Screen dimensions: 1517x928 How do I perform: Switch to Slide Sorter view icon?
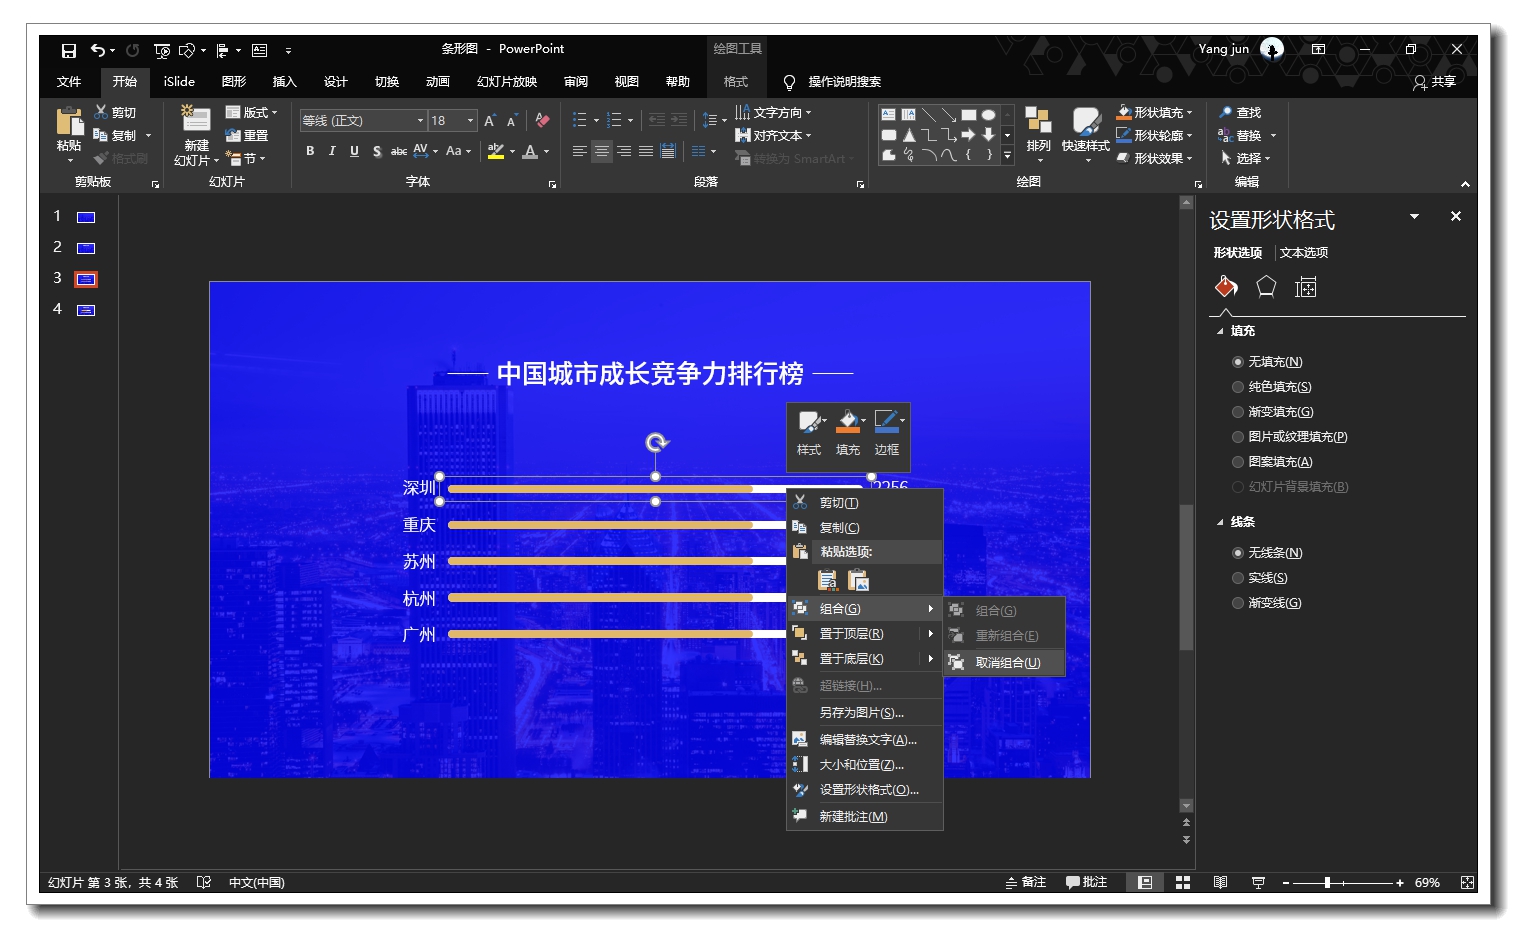(1183, 882)
